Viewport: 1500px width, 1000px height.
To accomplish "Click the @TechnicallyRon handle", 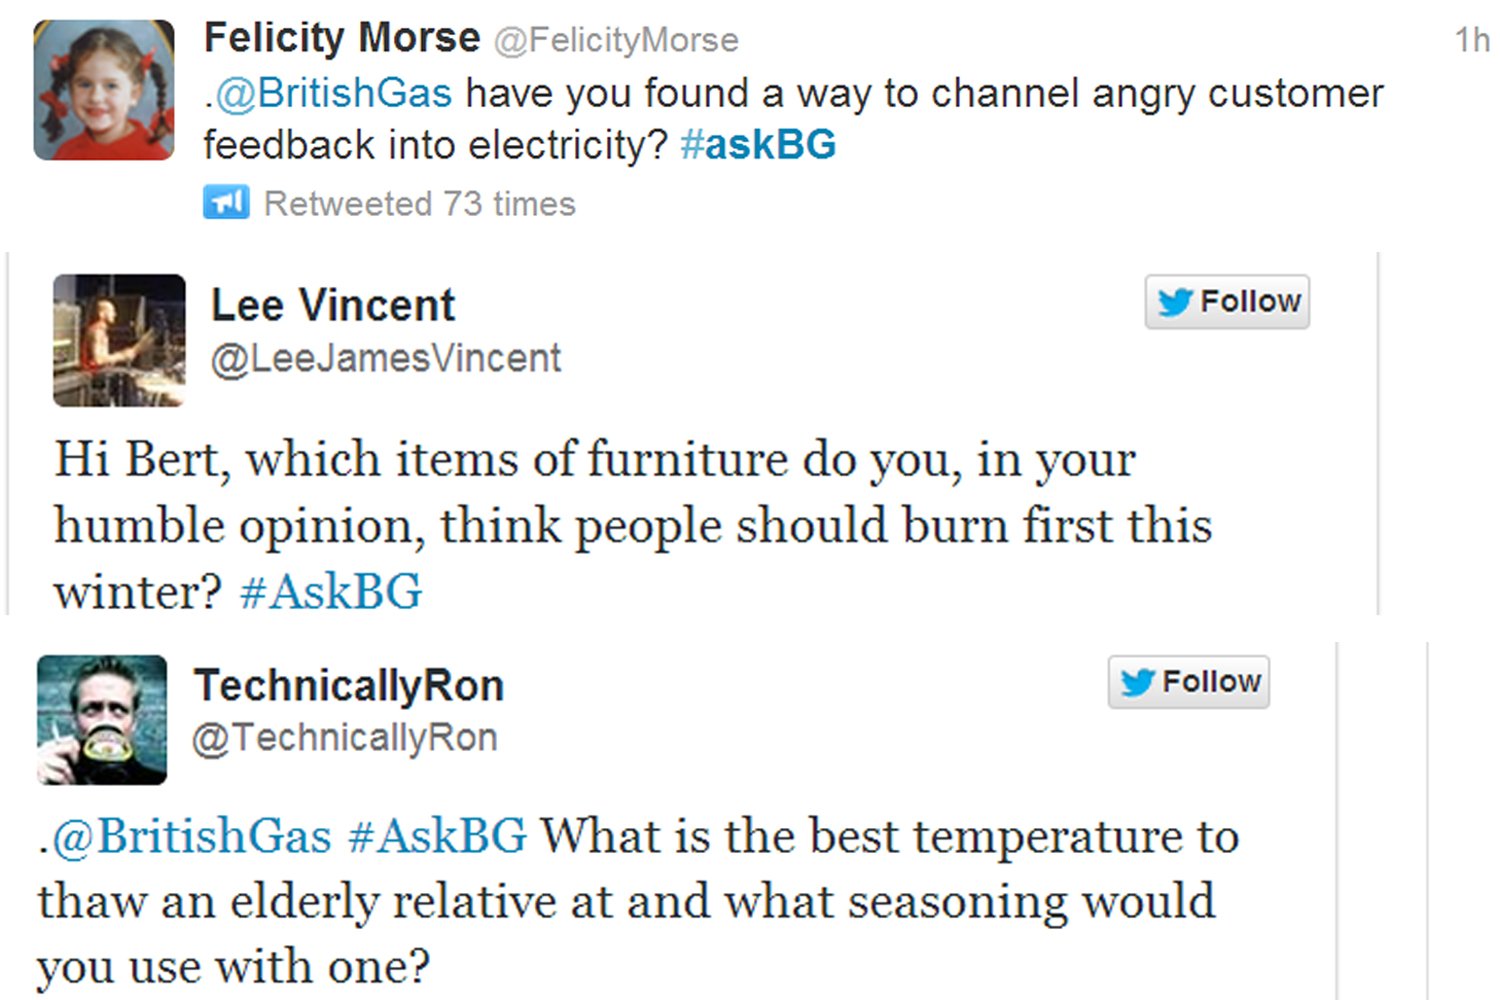I will coord(344,738).
